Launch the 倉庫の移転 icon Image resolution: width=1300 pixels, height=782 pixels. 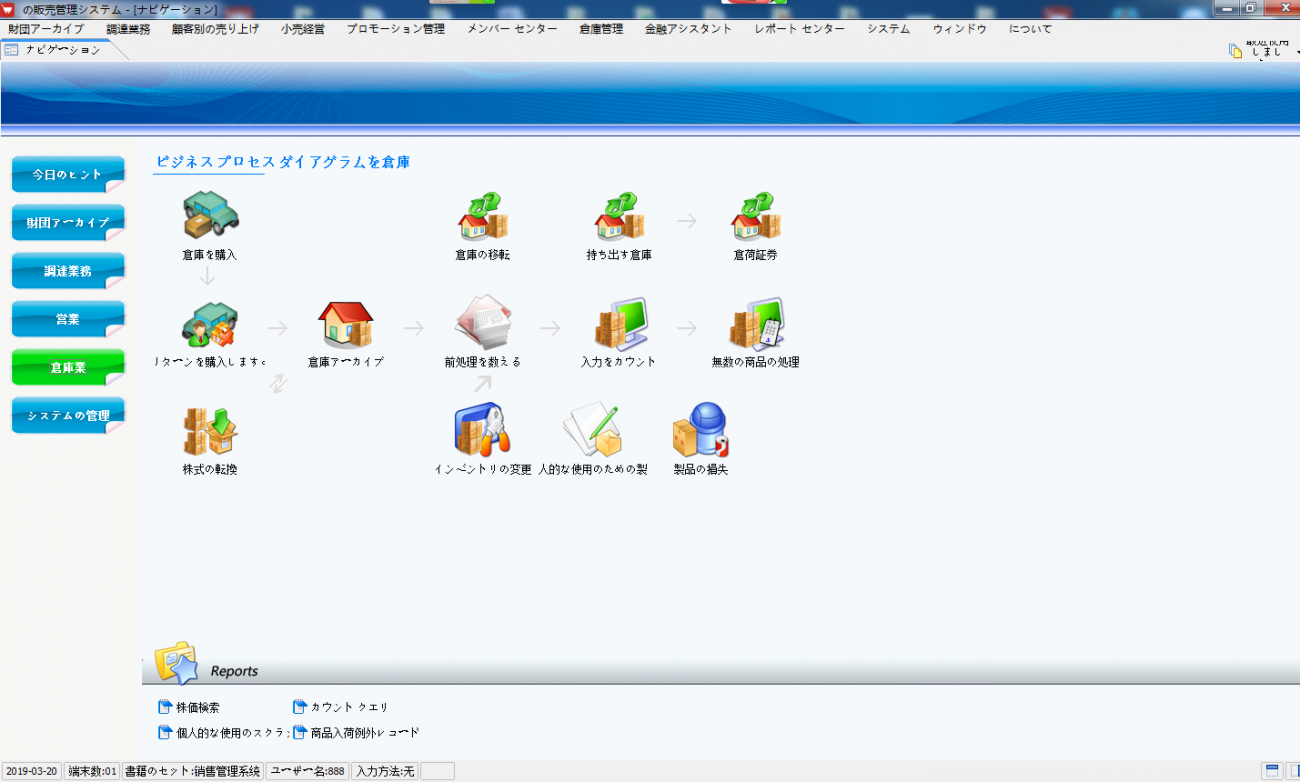483,217
